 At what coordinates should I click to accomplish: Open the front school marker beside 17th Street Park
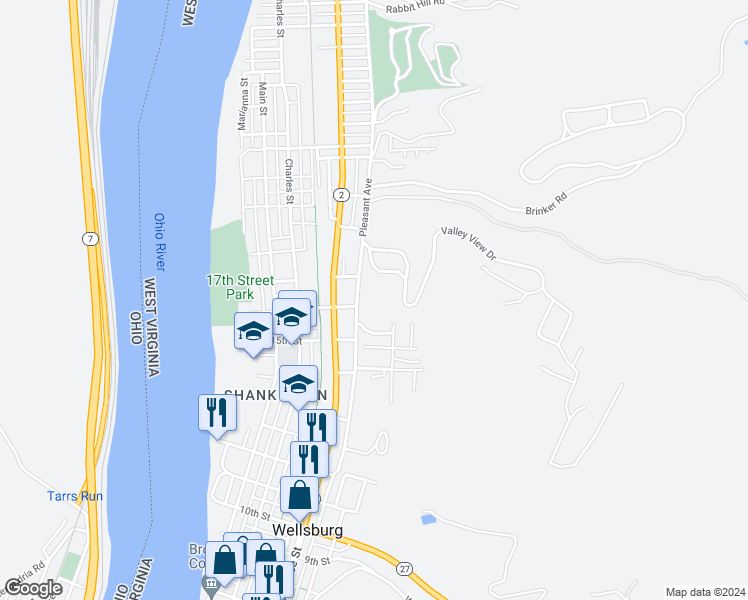click(x=291, y=319)
